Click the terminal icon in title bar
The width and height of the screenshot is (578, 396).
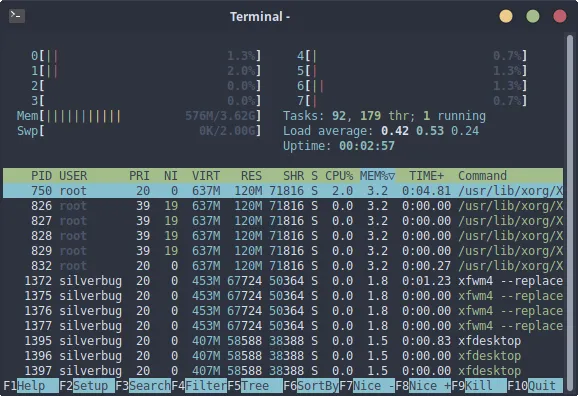point(17,16)
